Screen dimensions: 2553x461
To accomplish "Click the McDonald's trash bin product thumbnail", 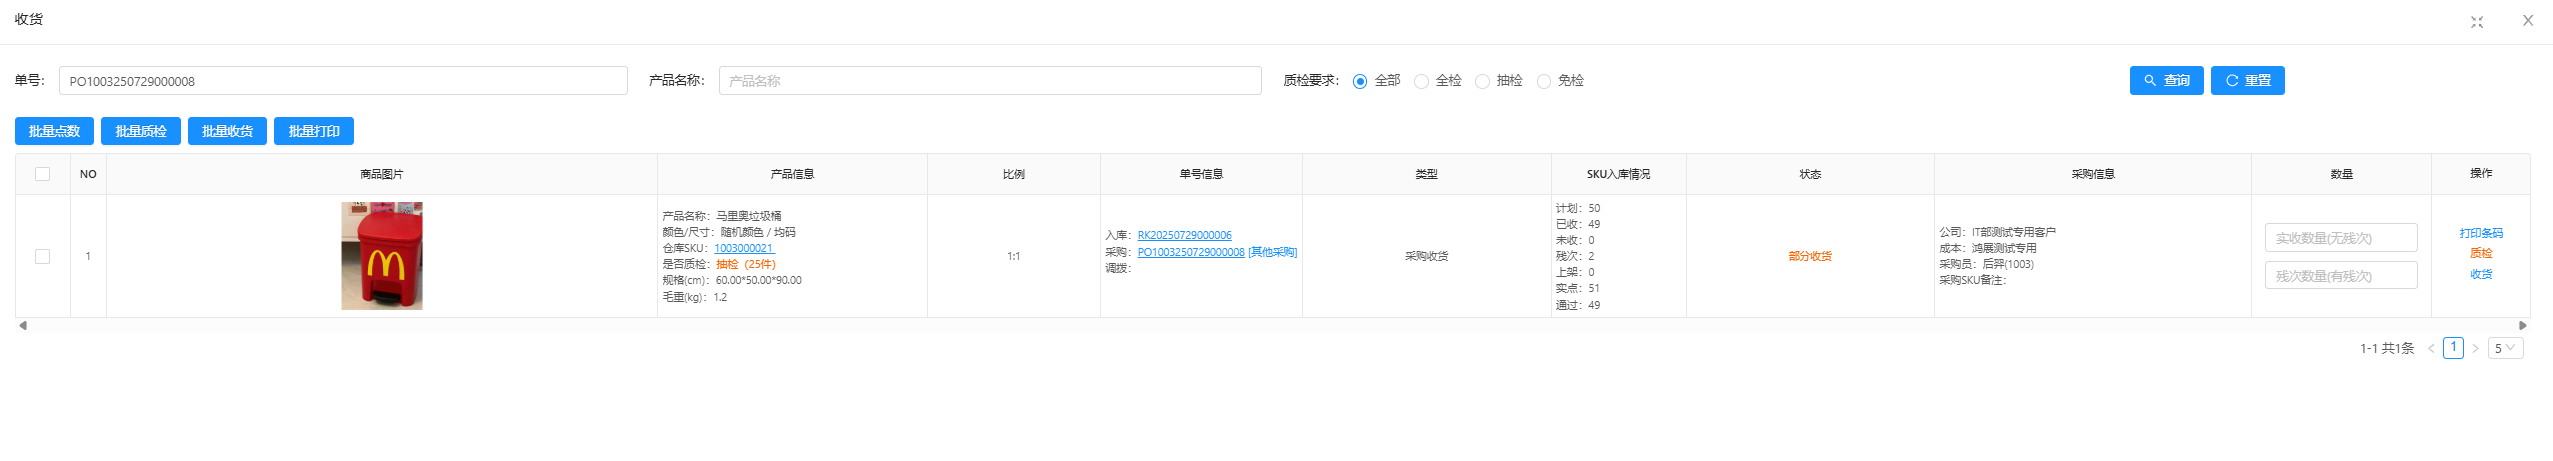I will pyautogui.click(x=382, y=256).
